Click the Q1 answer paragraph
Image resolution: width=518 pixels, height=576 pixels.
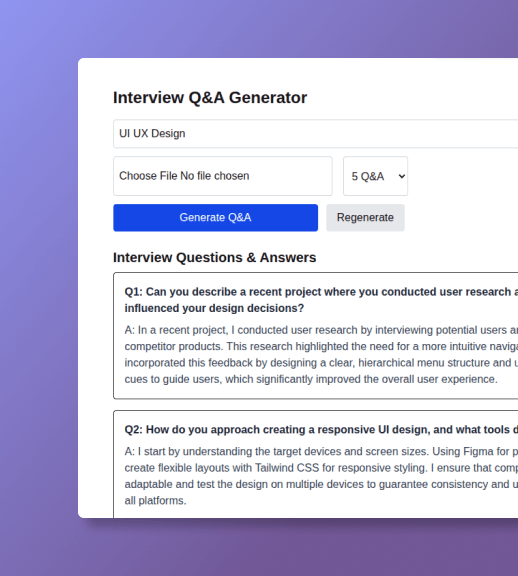pos(321,354)
